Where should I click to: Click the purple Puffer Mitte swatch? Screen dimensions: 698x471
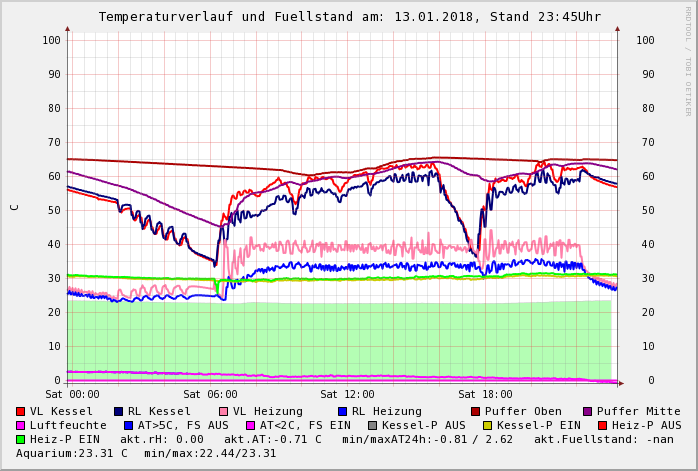click(588, 411)
